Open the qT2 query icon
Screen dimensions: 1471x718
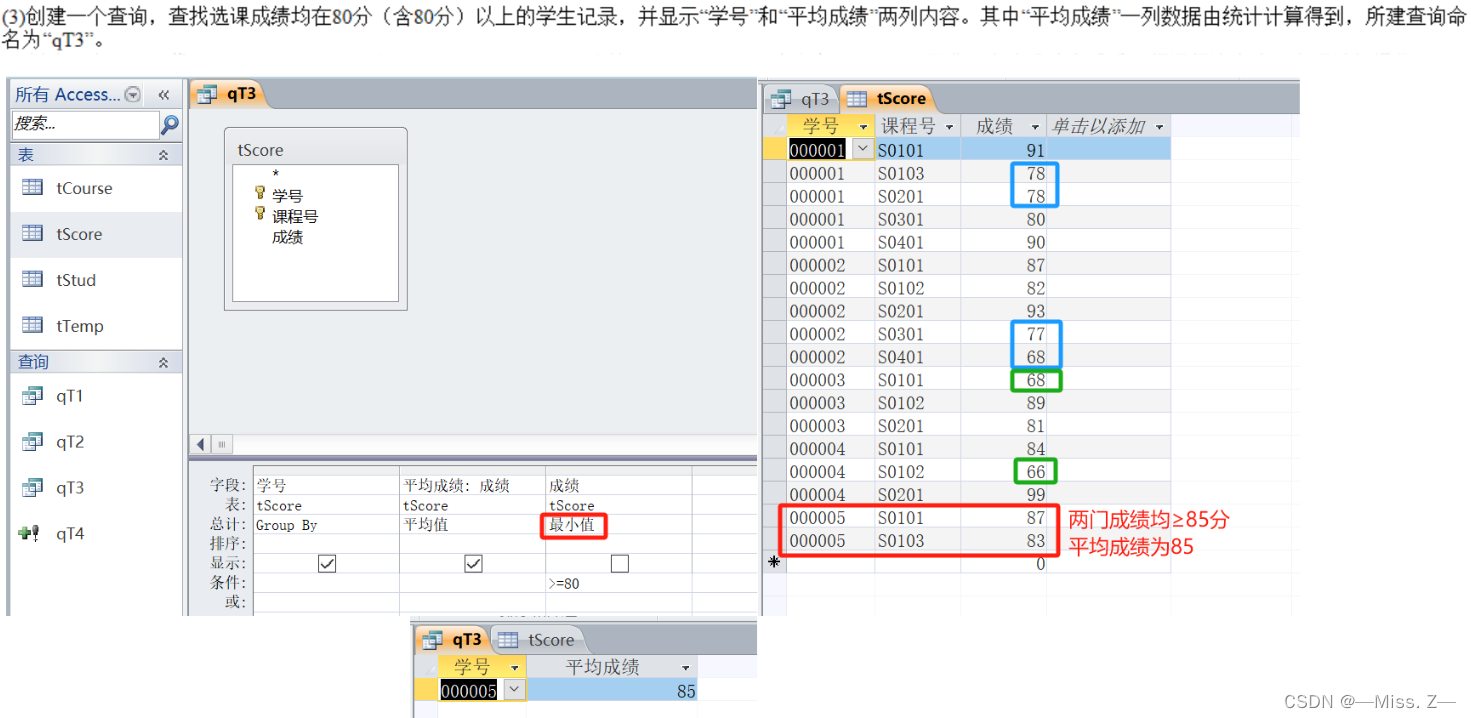(x=33, y=442)
